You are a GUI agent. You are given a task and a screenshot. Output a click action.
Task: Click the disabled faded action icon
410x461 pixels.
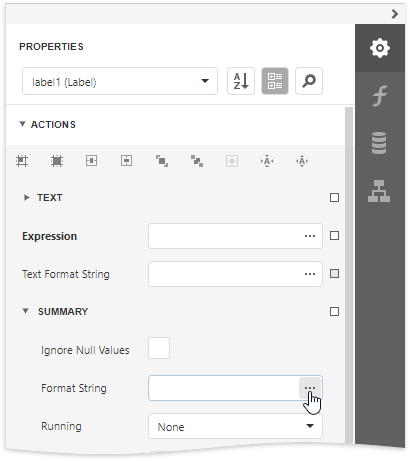click(232, 161)
